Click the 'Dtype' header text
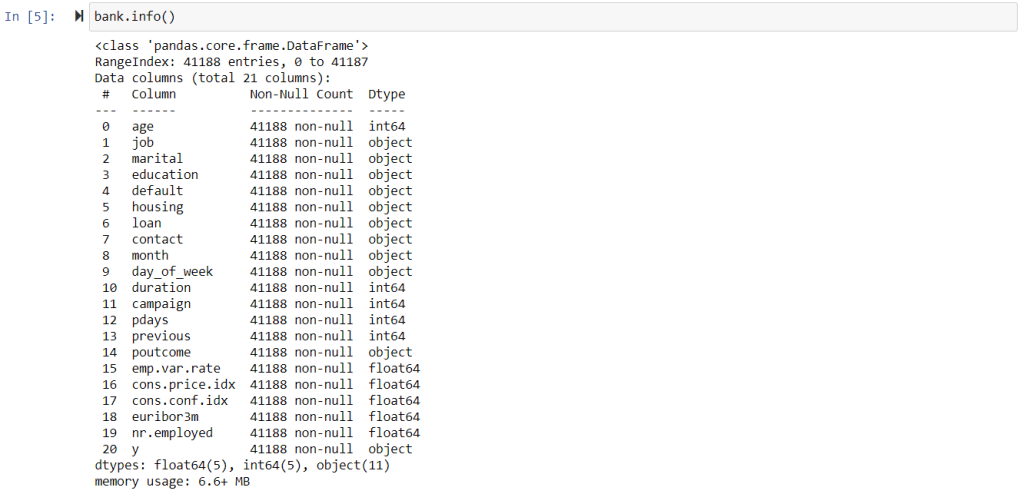1023x494 pixels. point(386,94)
